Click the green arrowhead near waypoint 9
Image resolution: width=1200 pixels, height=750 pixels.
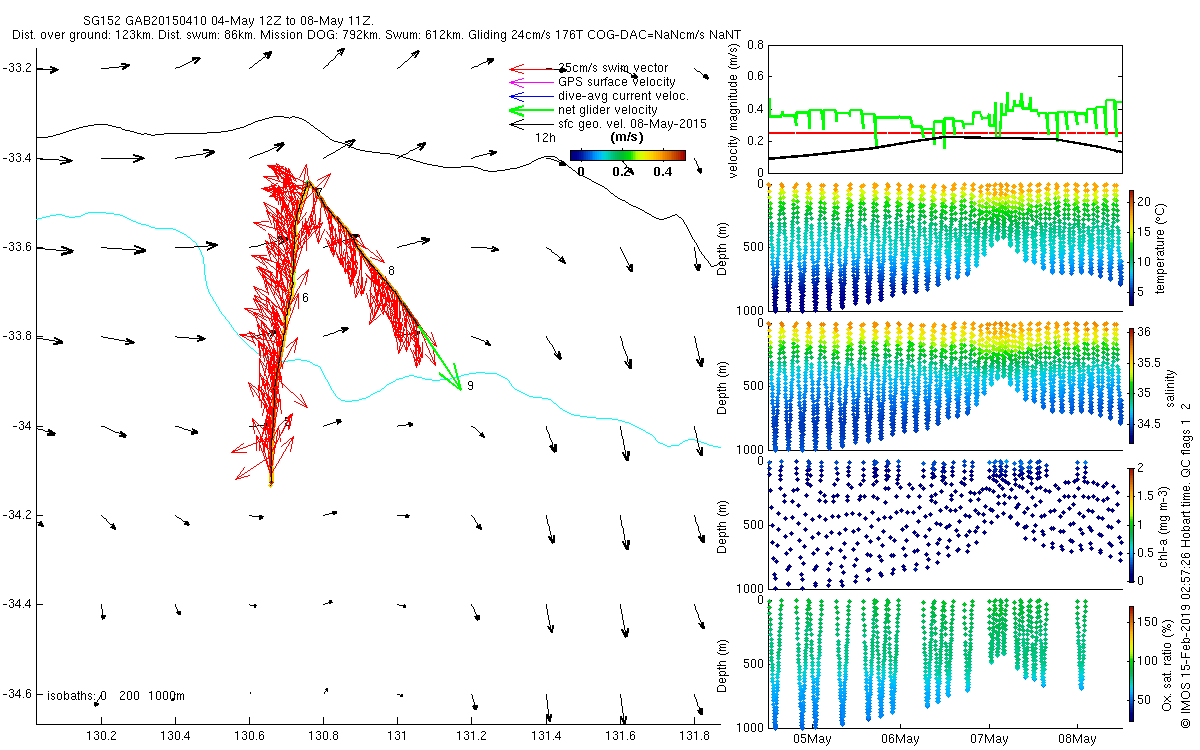tap(455, 382)
